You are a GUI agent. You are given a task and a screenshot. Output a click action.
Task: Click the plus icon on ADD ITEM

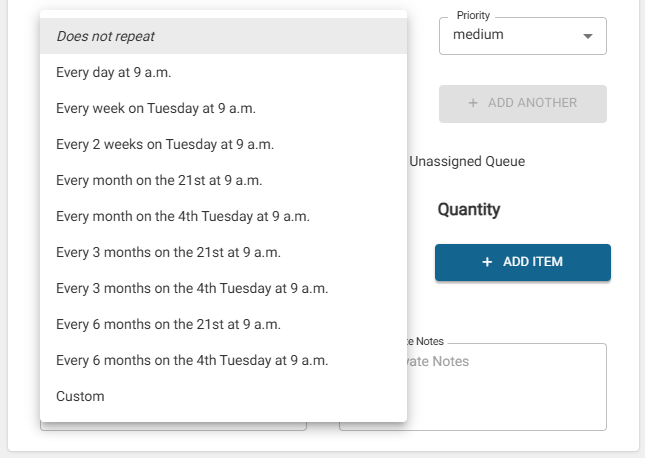pos(487,262)
